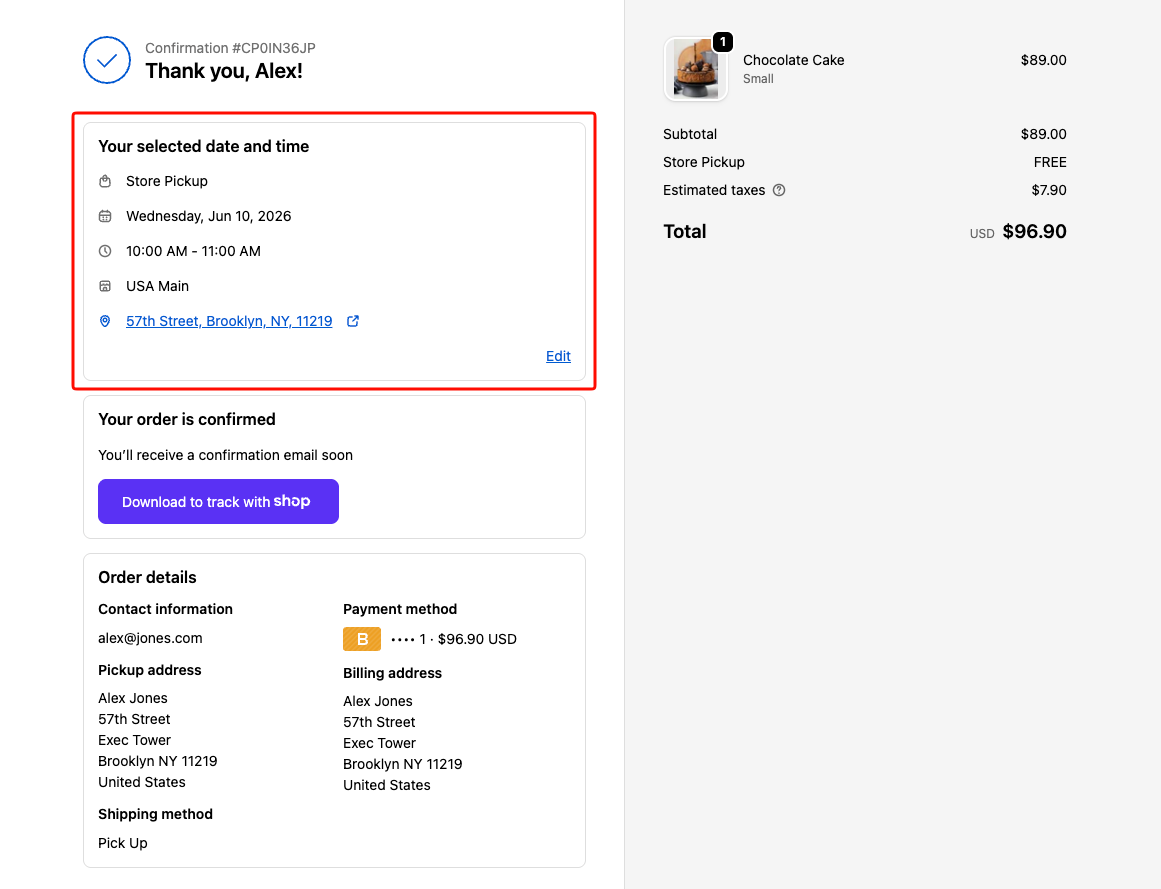The height and width of the screenshot is (889, 1161).
Task: Click the Subtotal $89.00 amount
Action: 1043,134
